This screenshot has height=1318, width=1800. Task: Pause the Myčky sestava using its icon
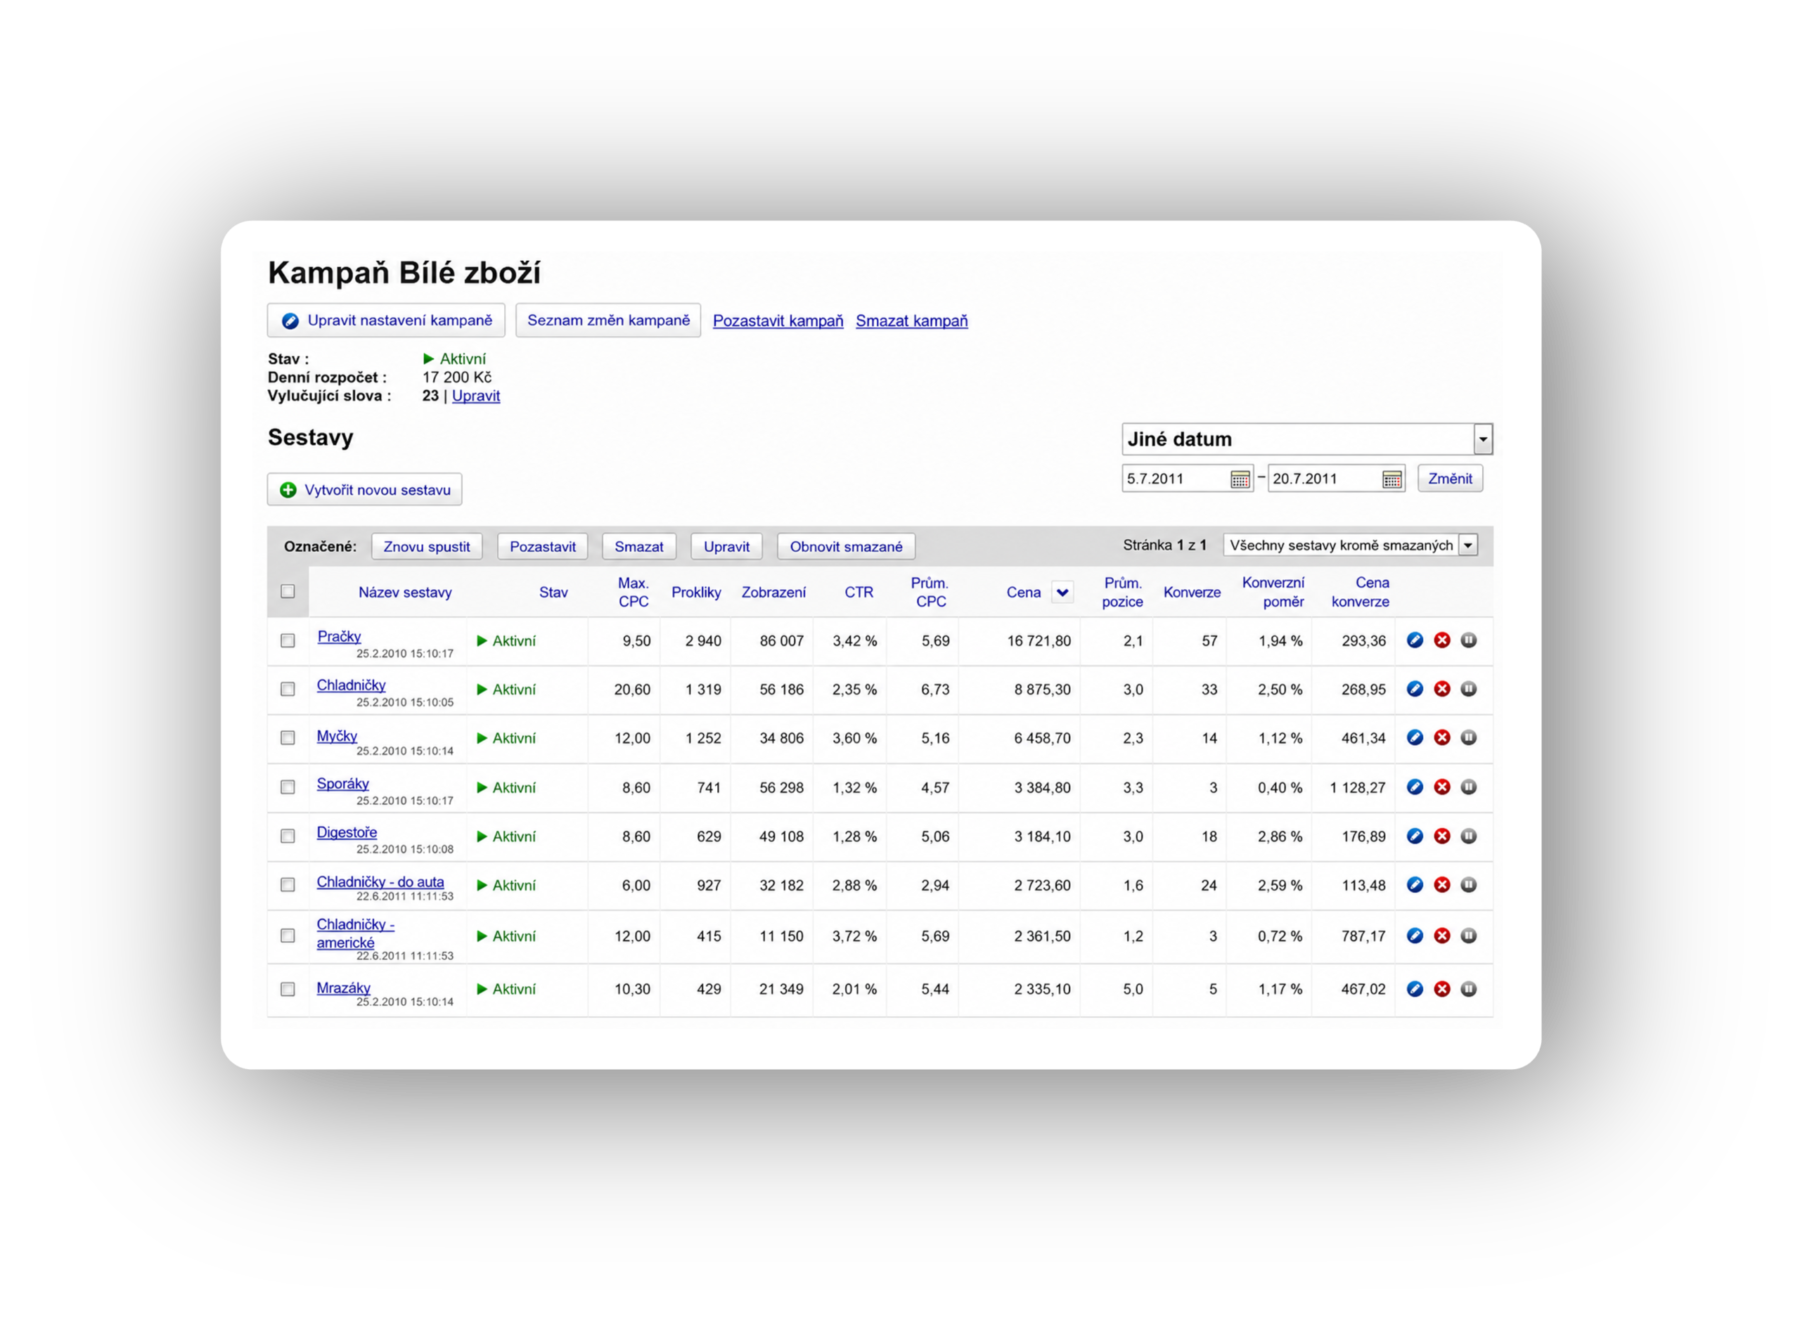pos(1469,738)
